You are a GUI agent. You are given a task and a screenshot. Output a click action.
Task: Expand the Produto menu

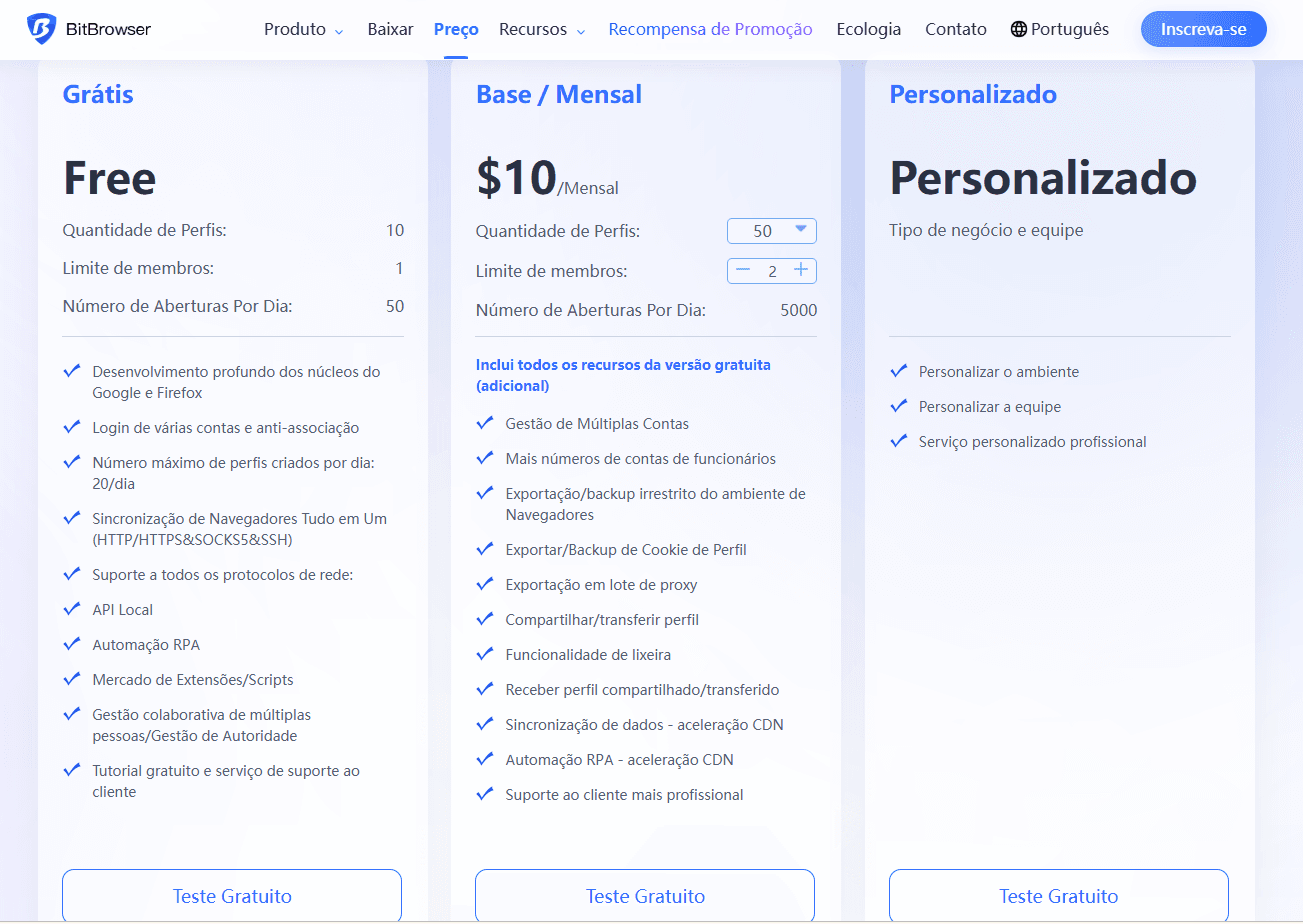point(303,29)
